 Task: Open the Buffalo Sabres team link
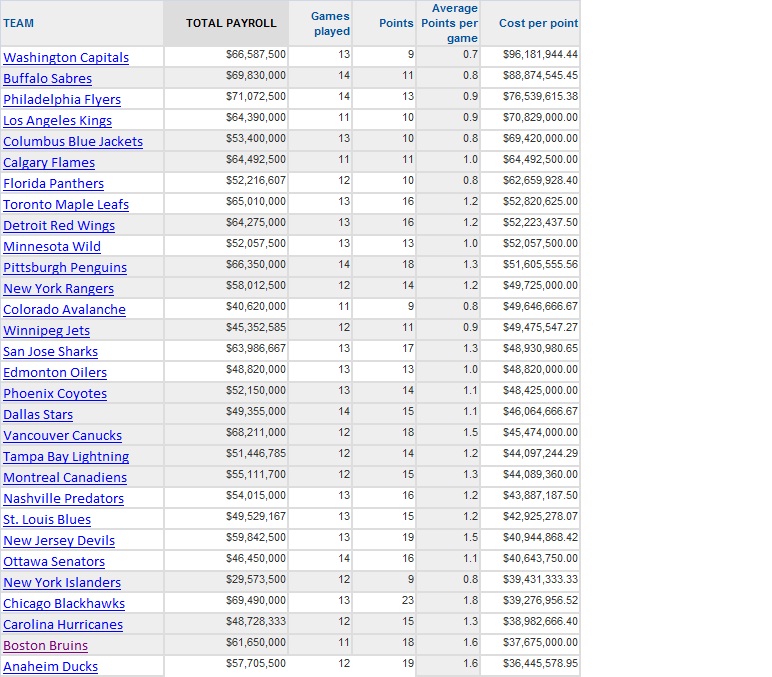click(x=47, y=79)
